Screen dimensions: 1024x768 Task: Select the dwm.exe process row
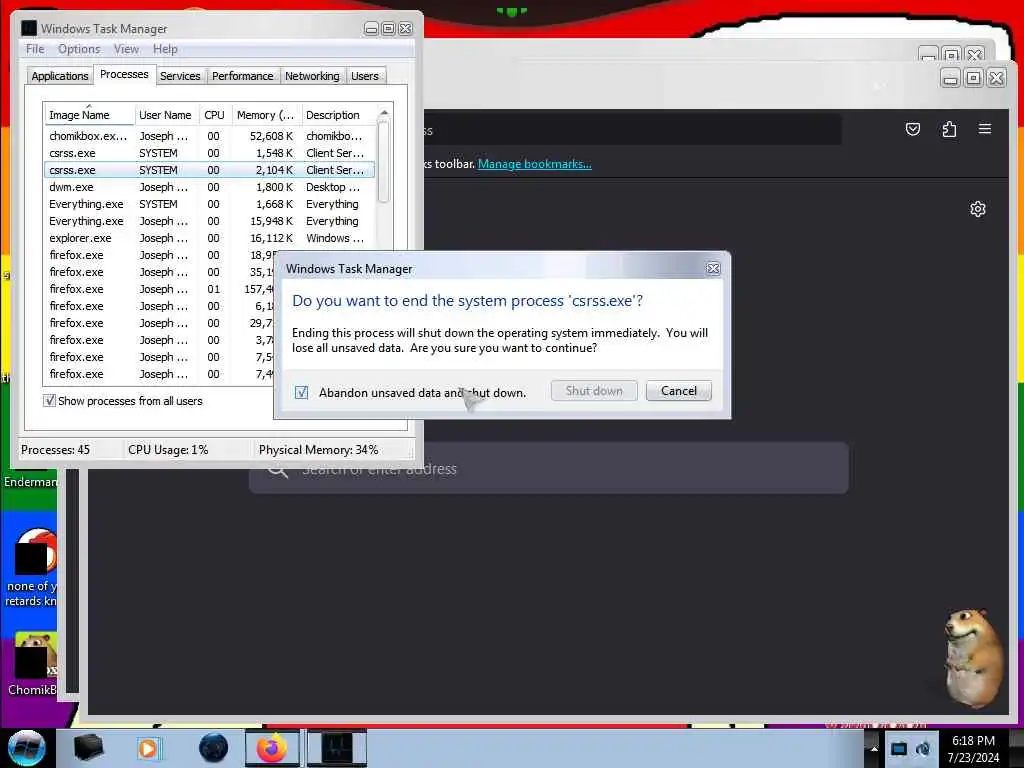click(x=210, y=187)
